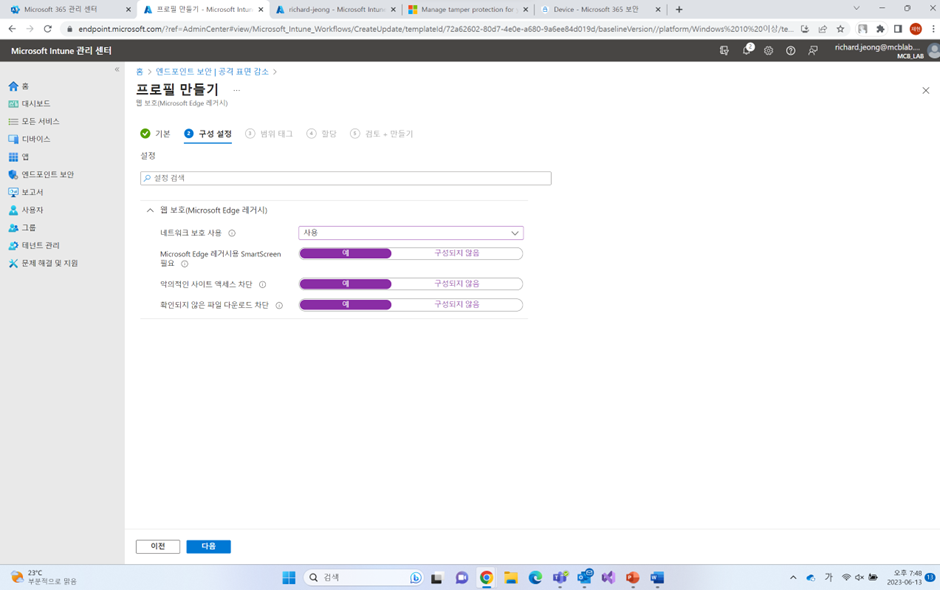
Task: Open PowerPoint from the taskbar
Action: pyautogui.click(x=632, y=577)
